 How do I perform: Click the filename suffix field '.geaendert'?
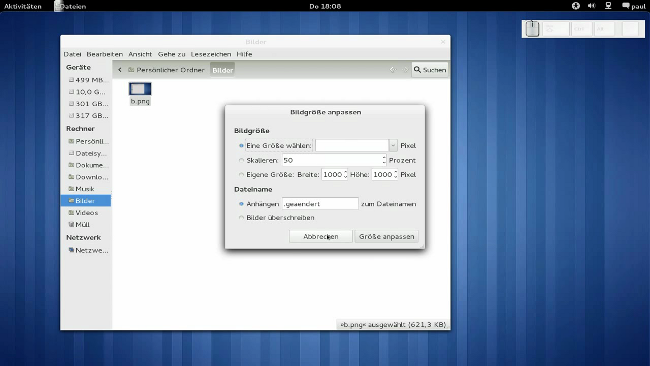(320, 204)
